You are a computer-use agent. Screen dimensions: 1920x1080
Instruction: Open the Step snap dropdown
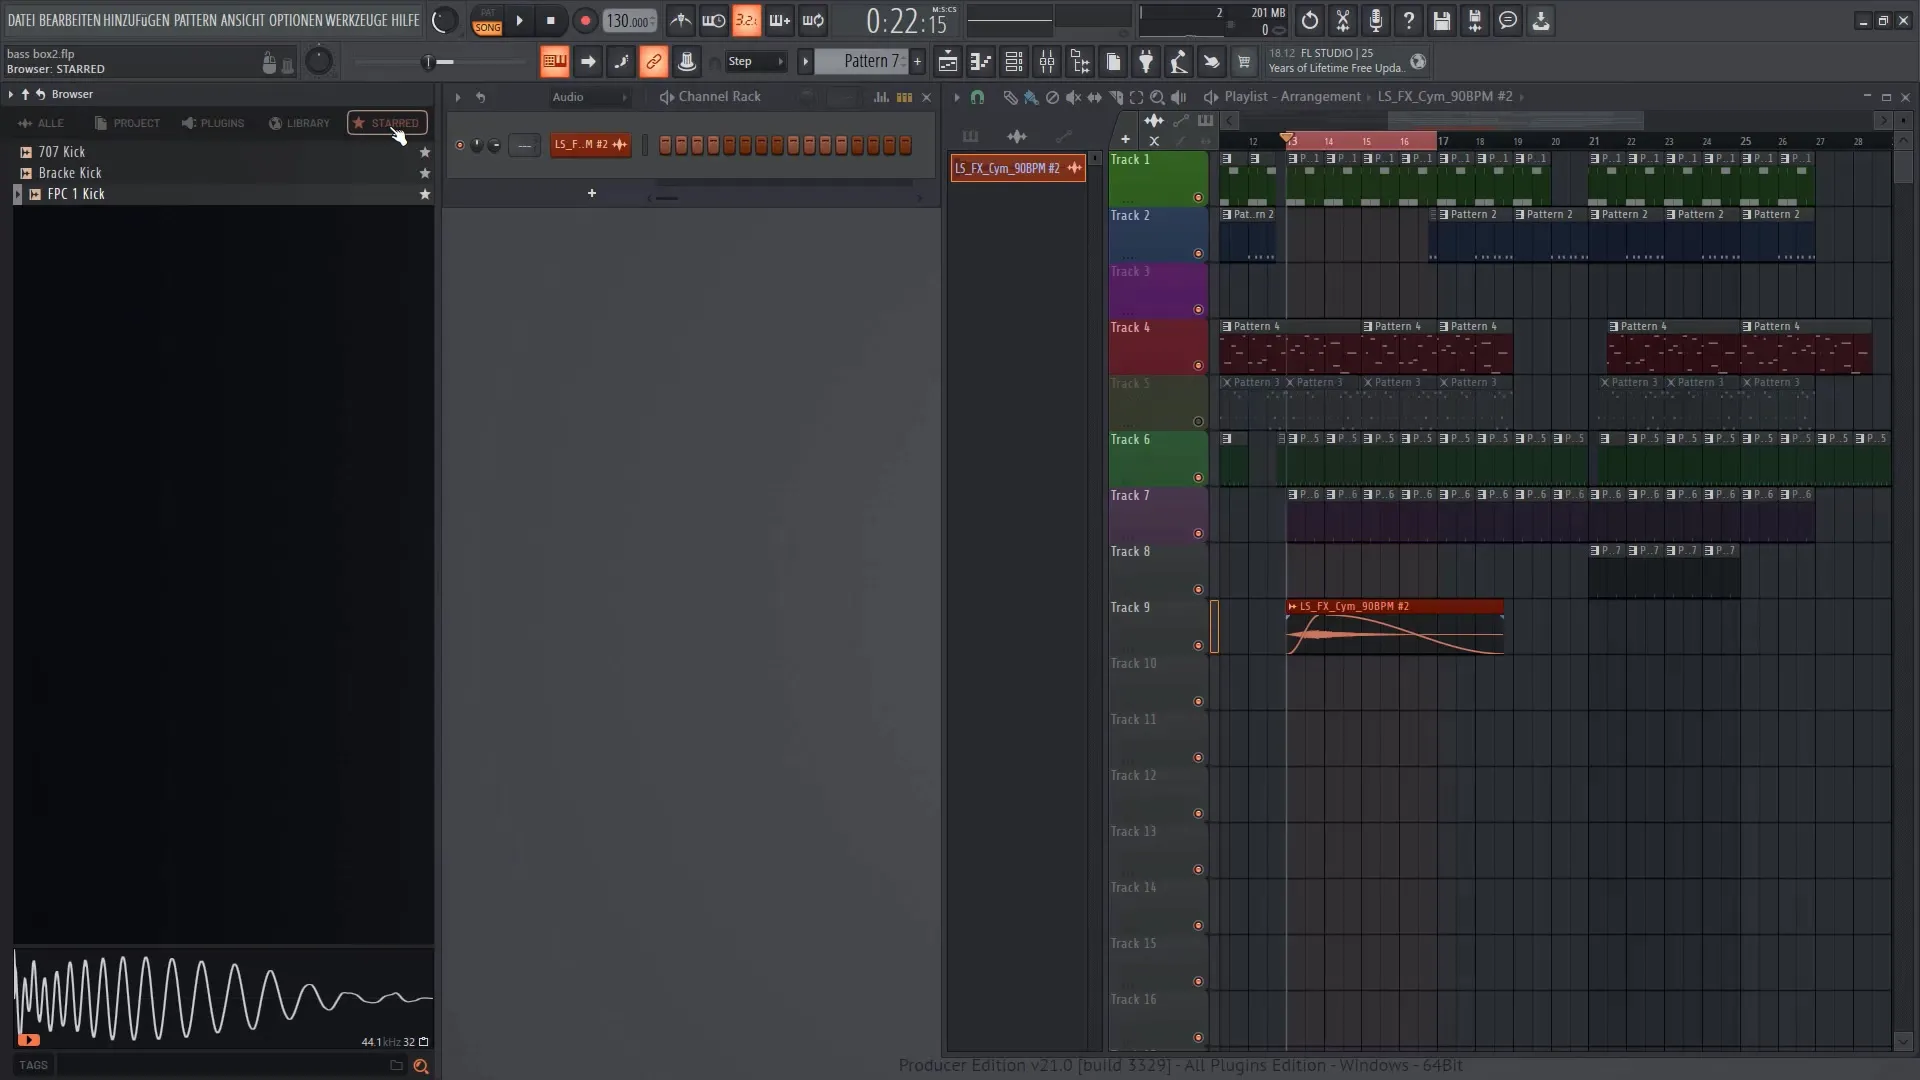point(756,62)
